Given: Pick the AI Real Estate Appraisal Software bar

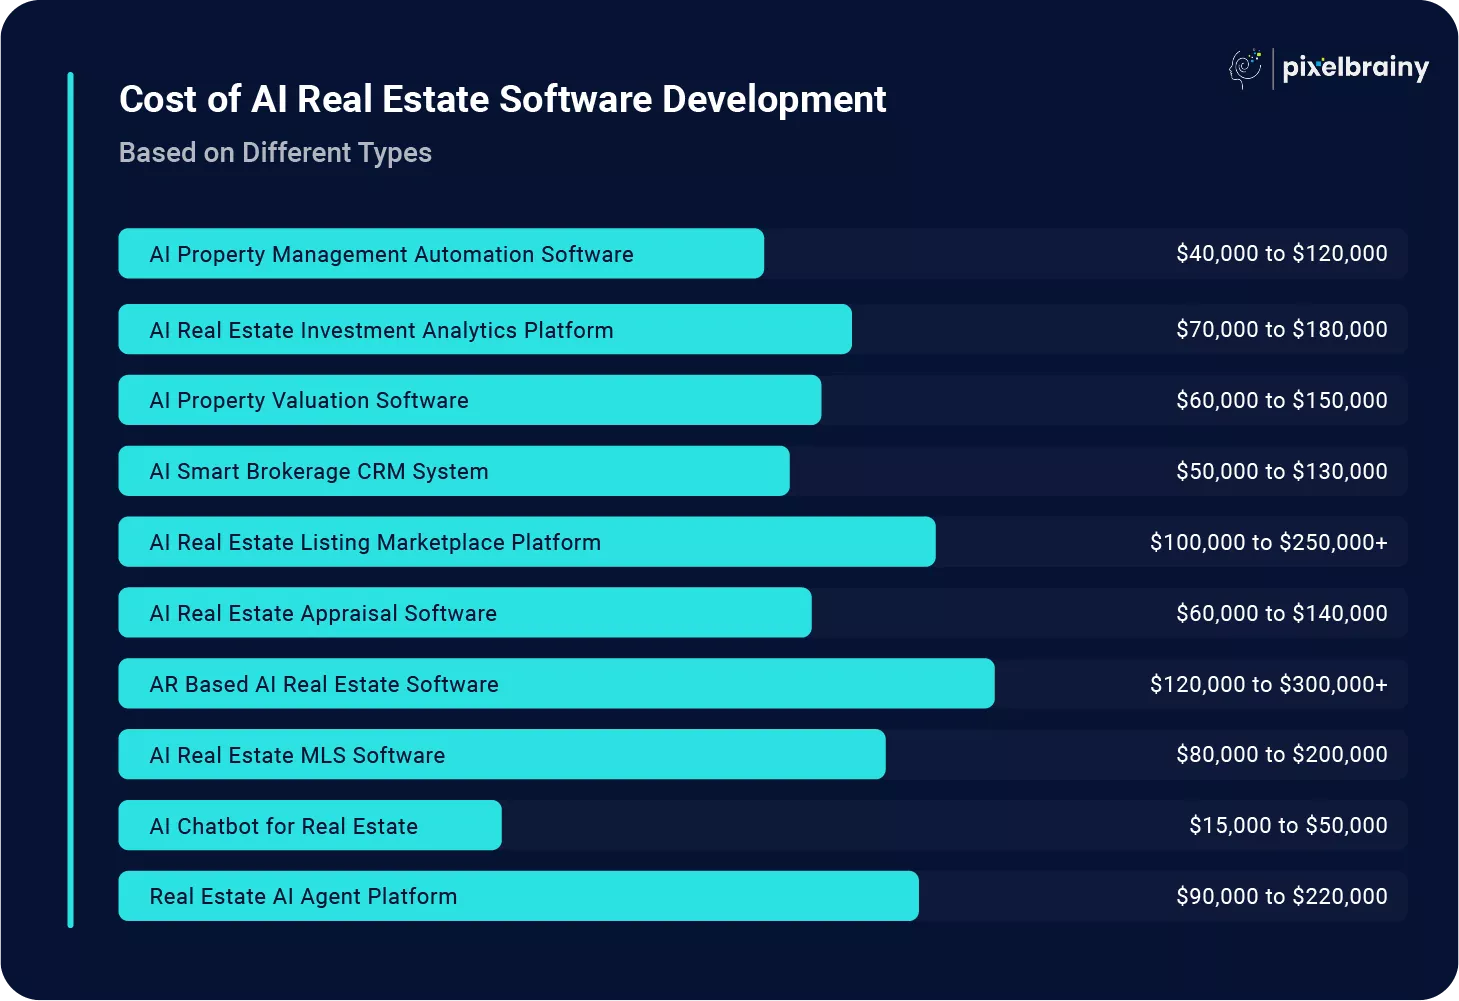Looking at the screenshot, I should 465,613.
